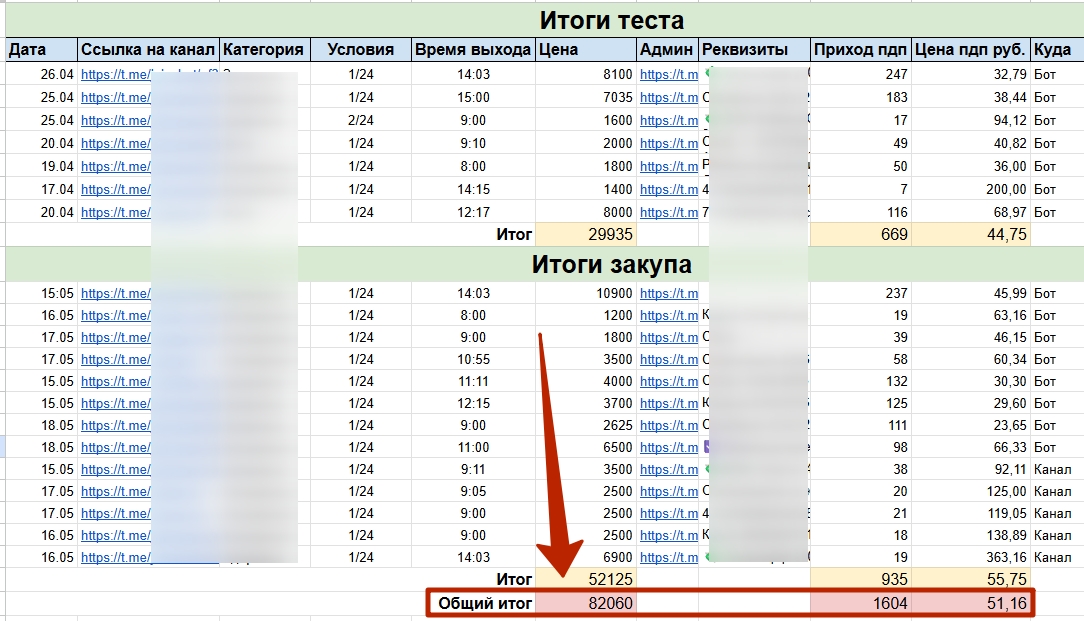This screenshot has height=621, width=1084.
Task: Select the cost cell '138,89'
Action: (971, 535)
